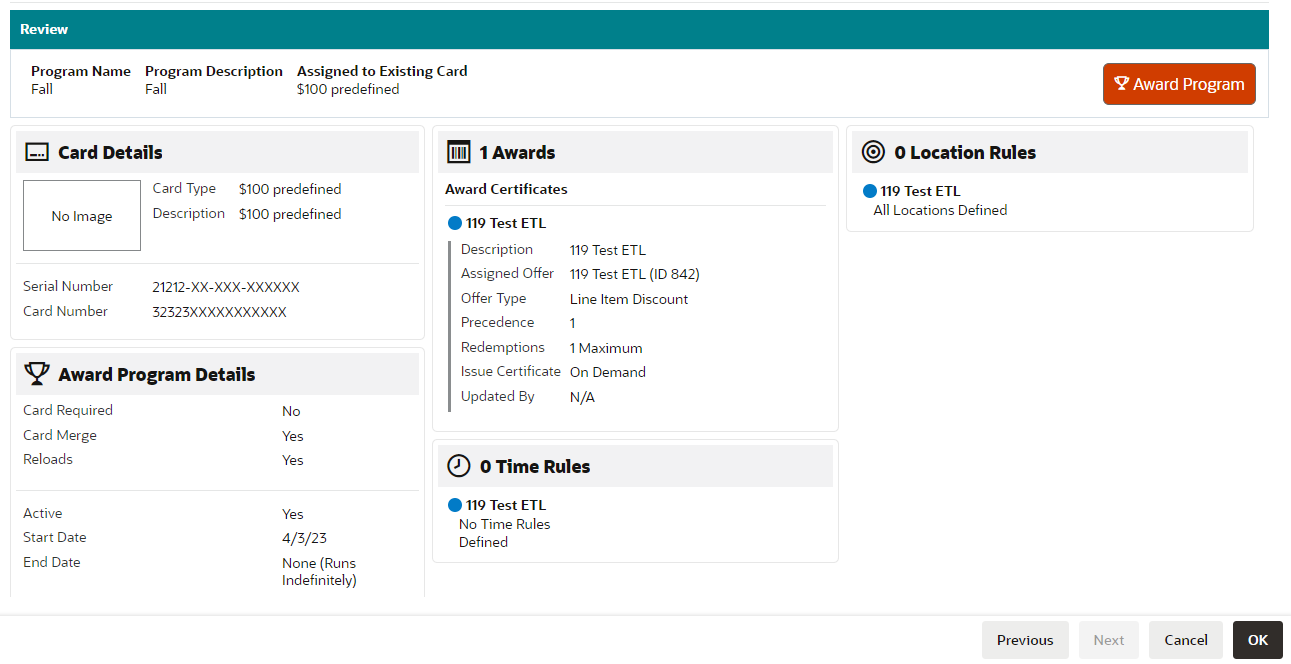1291x664 pixels.
Task: Go back using the Previous button
Action: [1025, 640]
